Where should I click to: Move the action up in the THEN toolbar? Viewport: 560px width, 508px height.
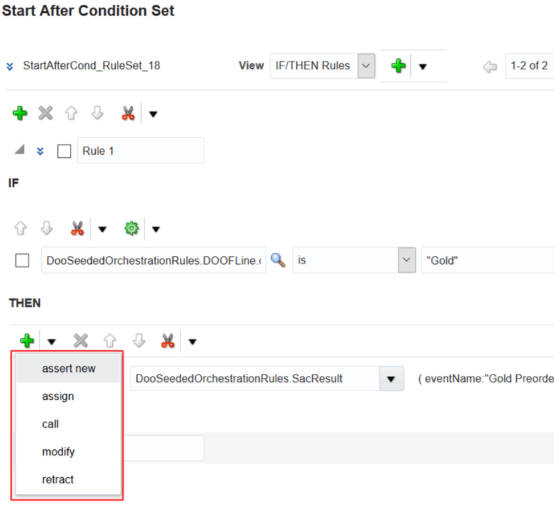(x=110, y=340)
